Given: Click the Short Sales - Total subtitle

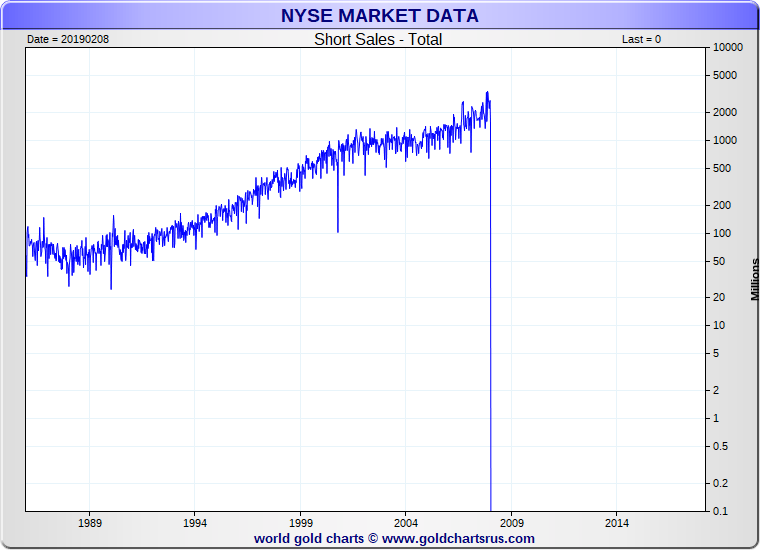Looking at the screenshot, I should pyautogui.click(x=378, y=39).
